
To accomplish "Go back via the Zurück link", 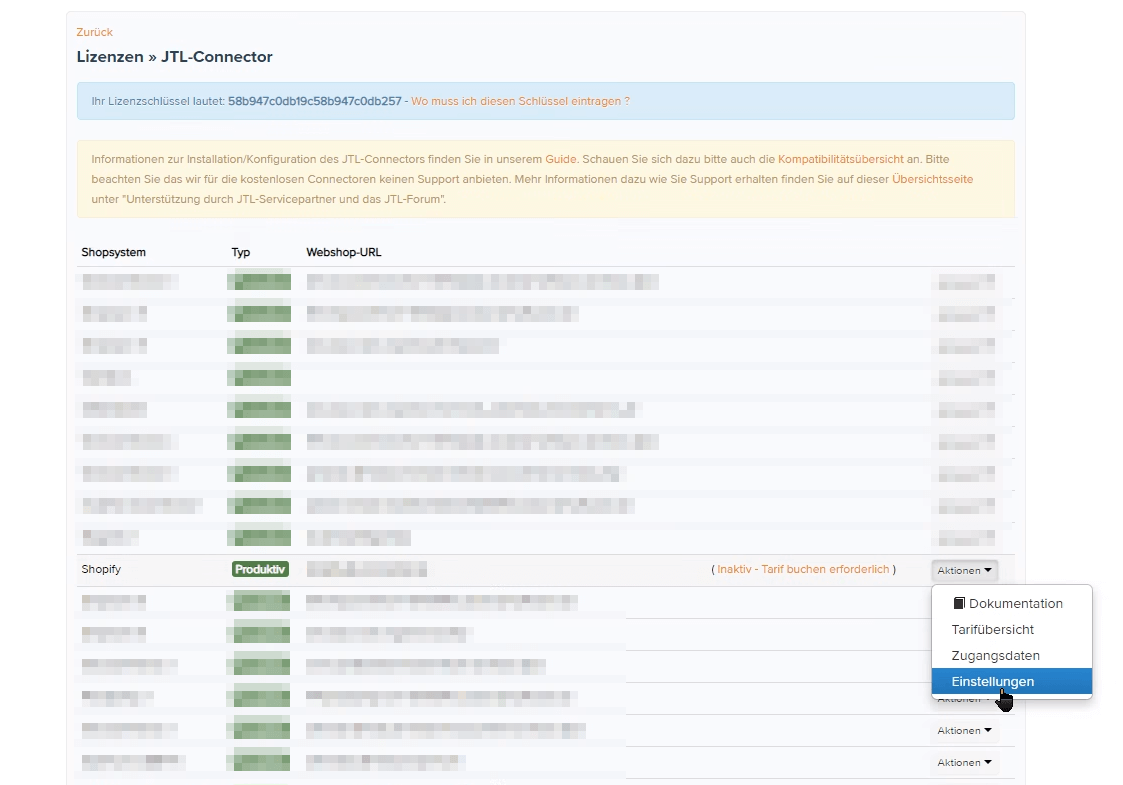I will [95, 32].
